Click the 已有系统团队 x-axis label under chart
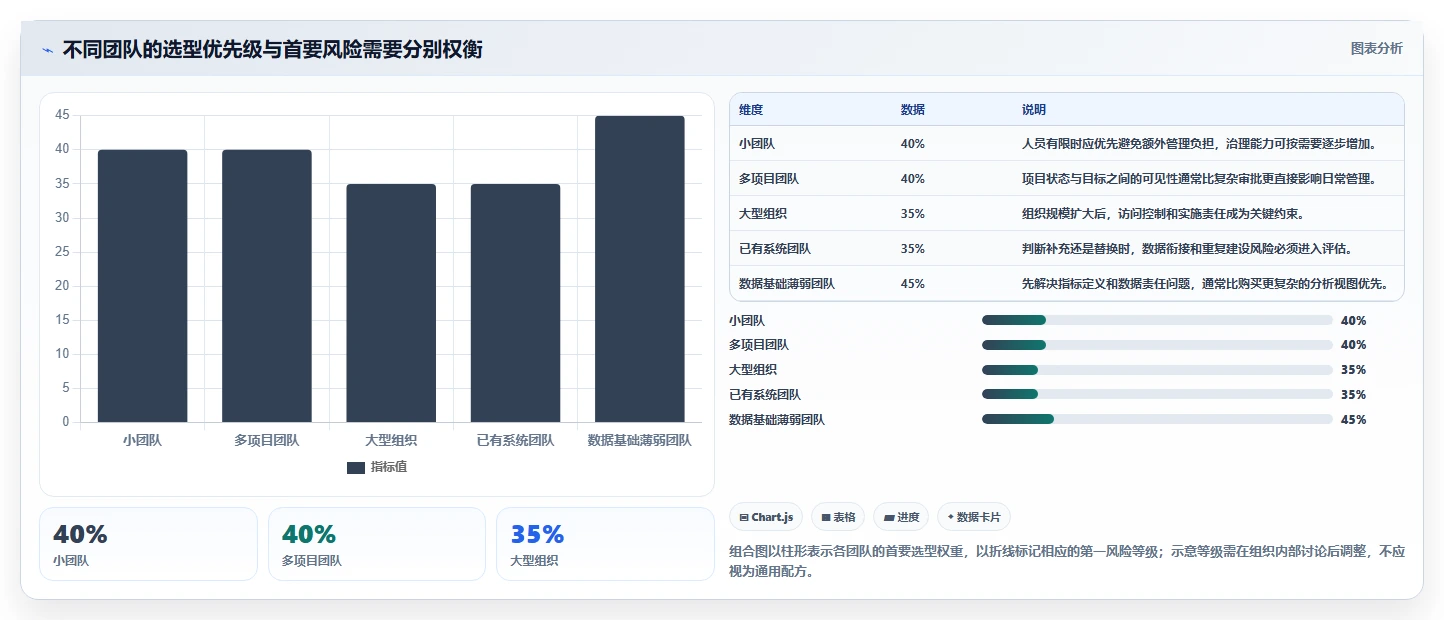Image resolution: width=1444 pixels, height=620 pixels. coord(515,440)
